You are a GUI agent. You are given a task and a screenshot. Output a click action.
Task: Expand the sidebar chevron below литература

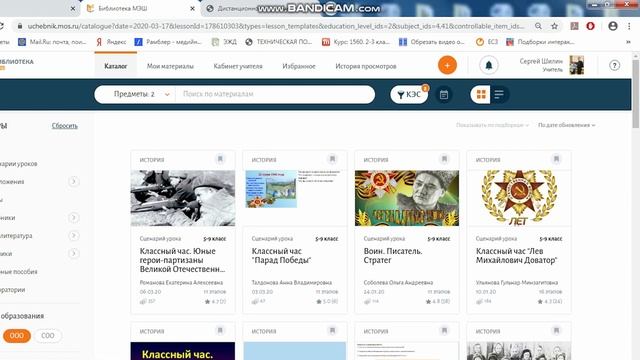[x=73, y=253]
